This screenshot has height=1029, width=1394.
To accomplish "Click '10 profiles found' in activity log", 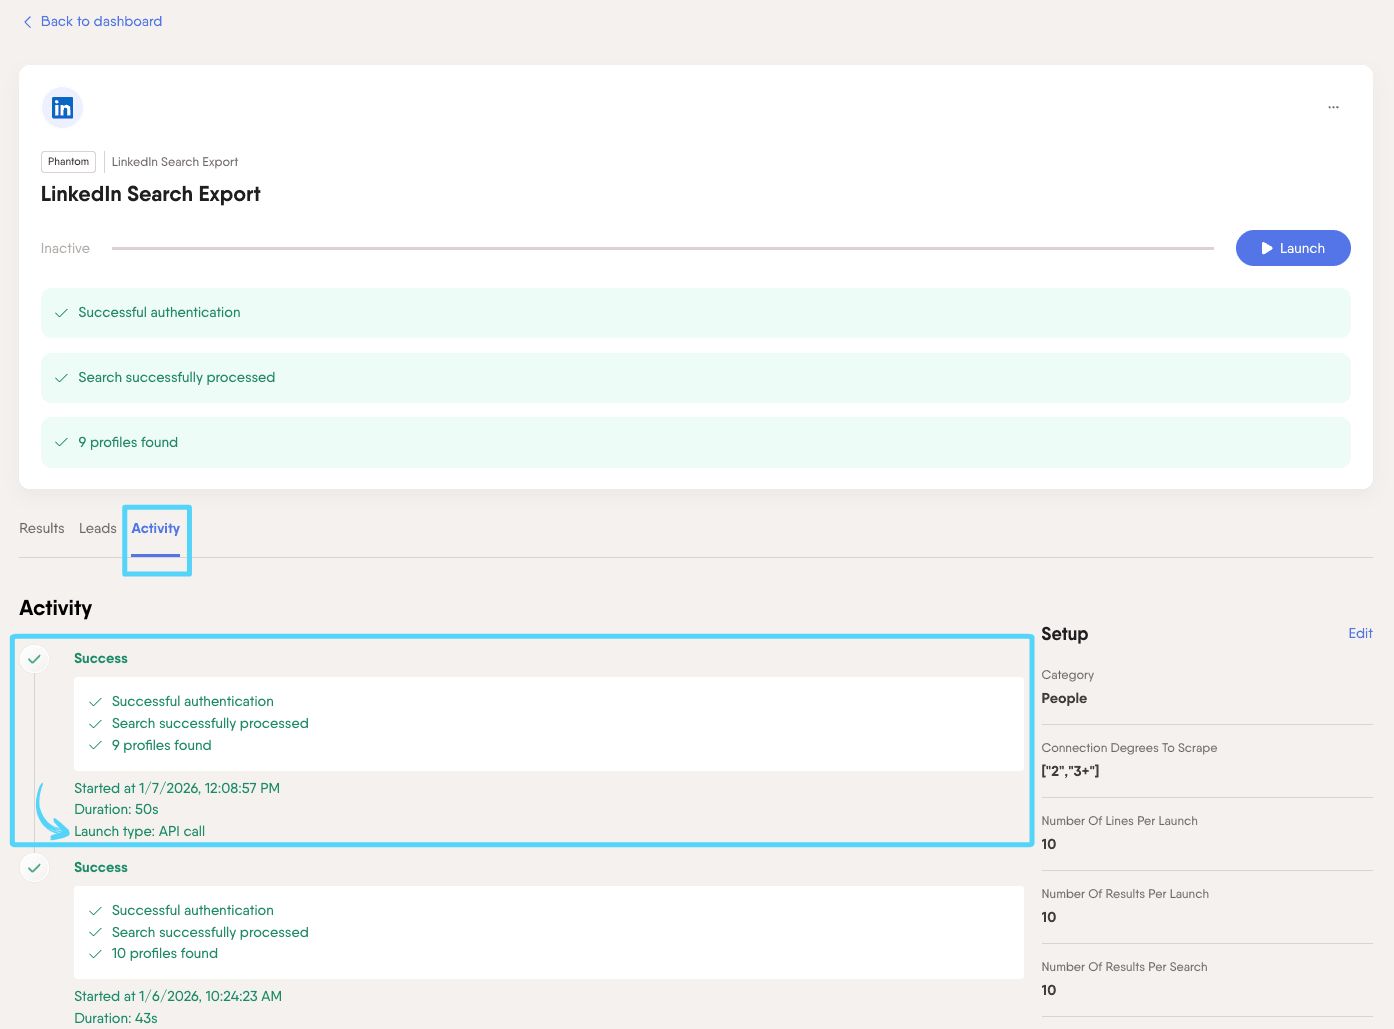I will tap(165, 953).
